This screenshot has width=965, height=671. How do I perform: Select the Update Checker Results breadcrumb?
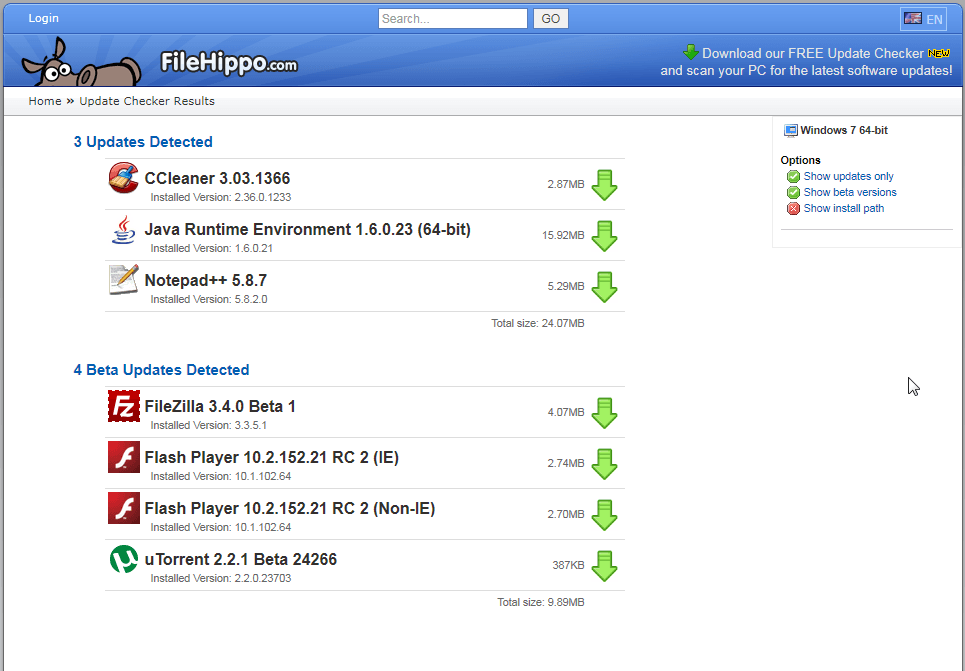[x=146, y=101]
